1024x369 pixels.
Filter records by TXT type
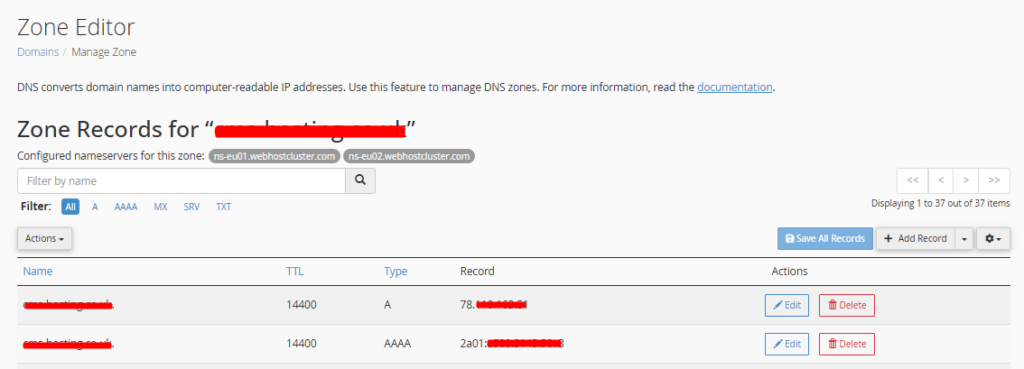click(224, 206)
